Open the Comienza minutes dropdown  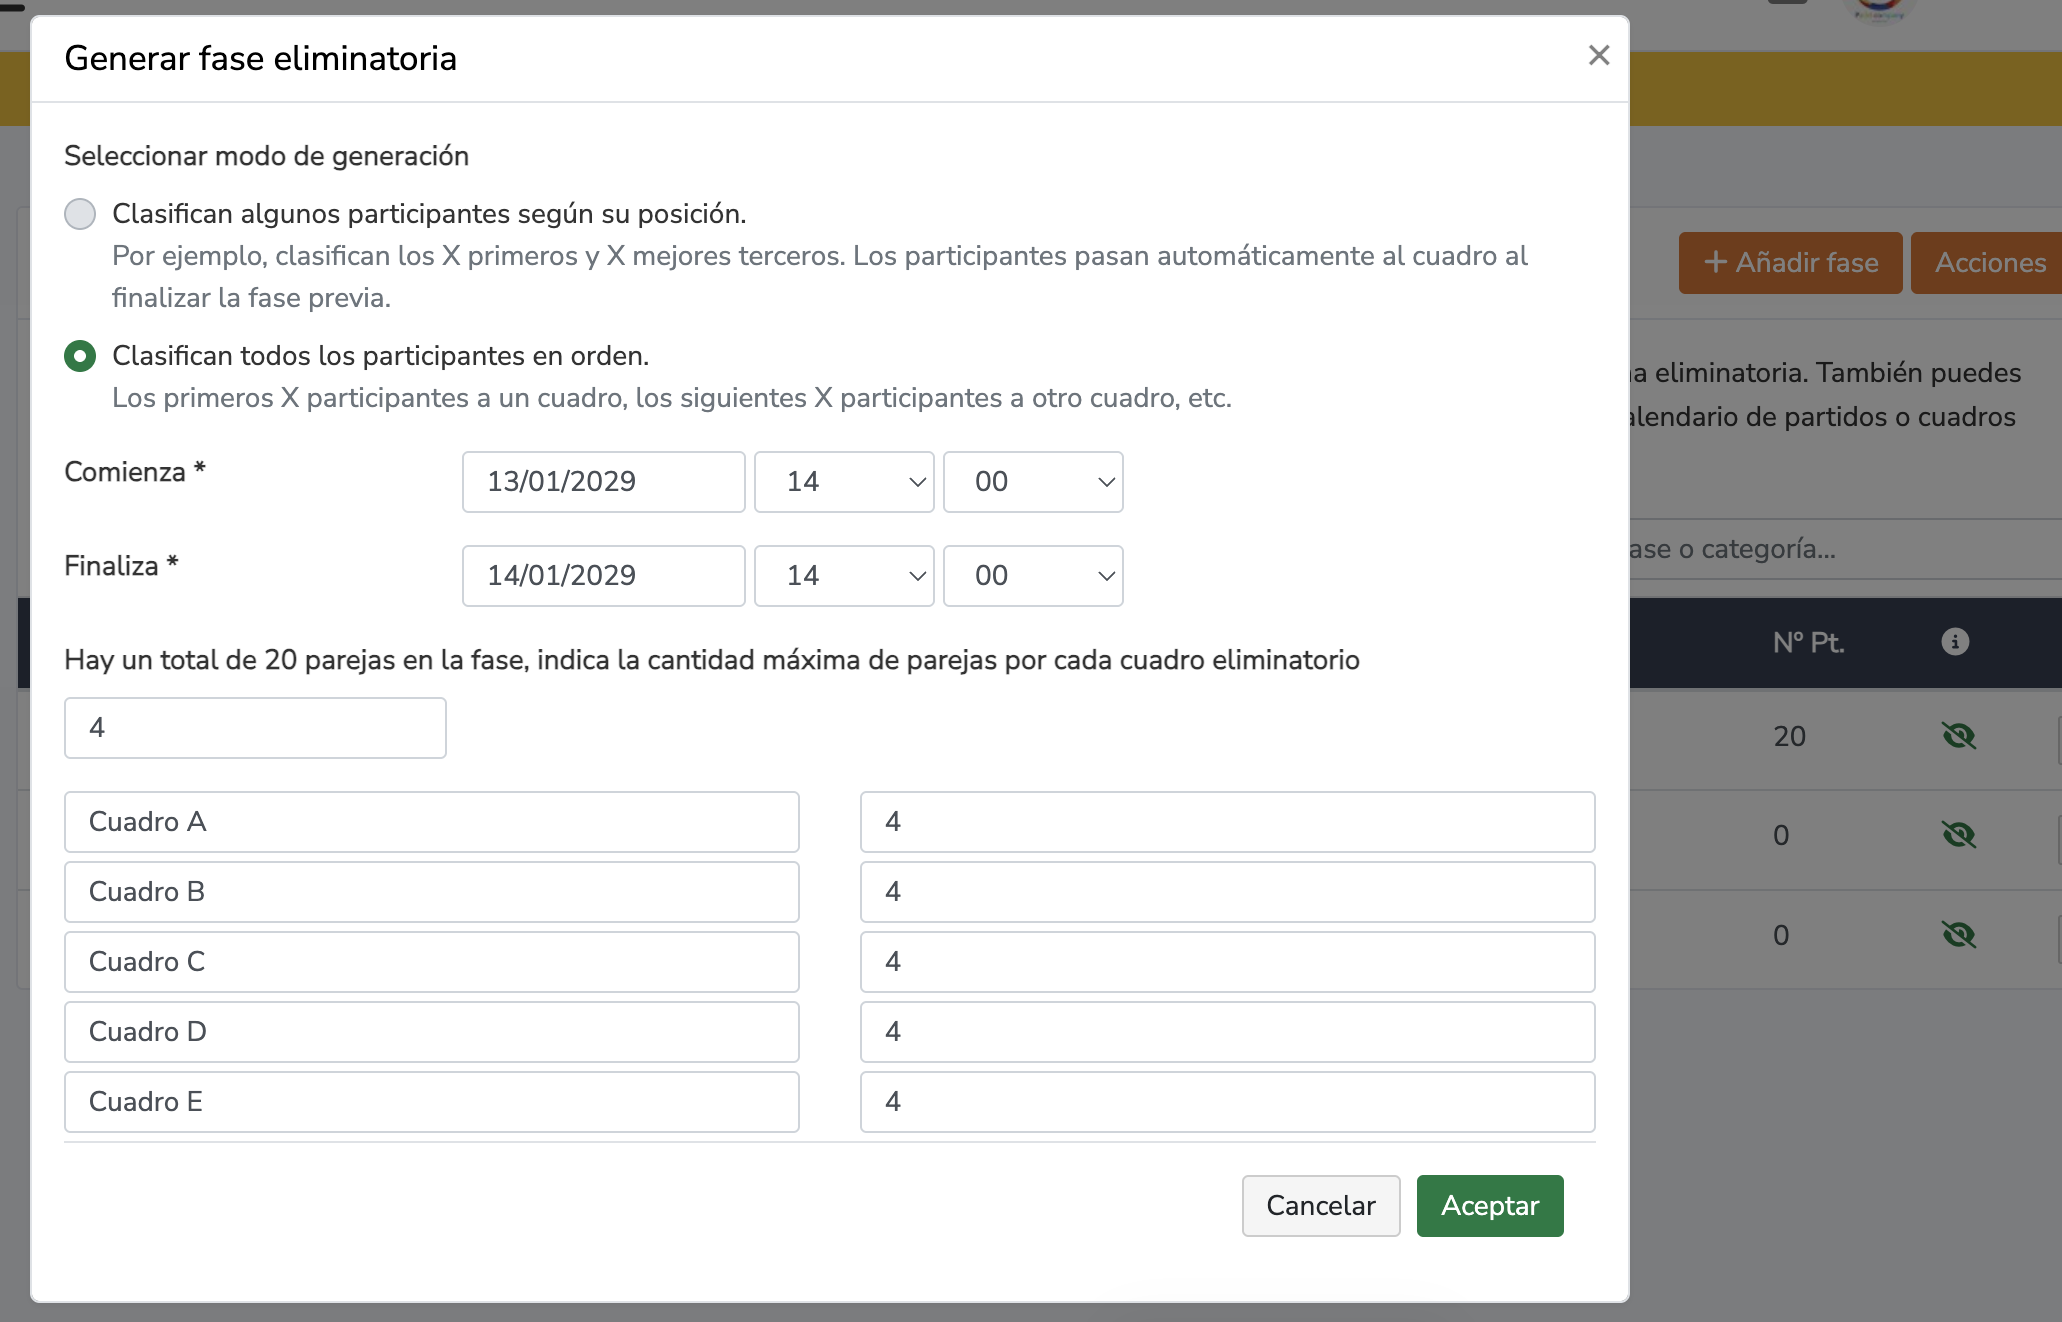[1032, 482]
